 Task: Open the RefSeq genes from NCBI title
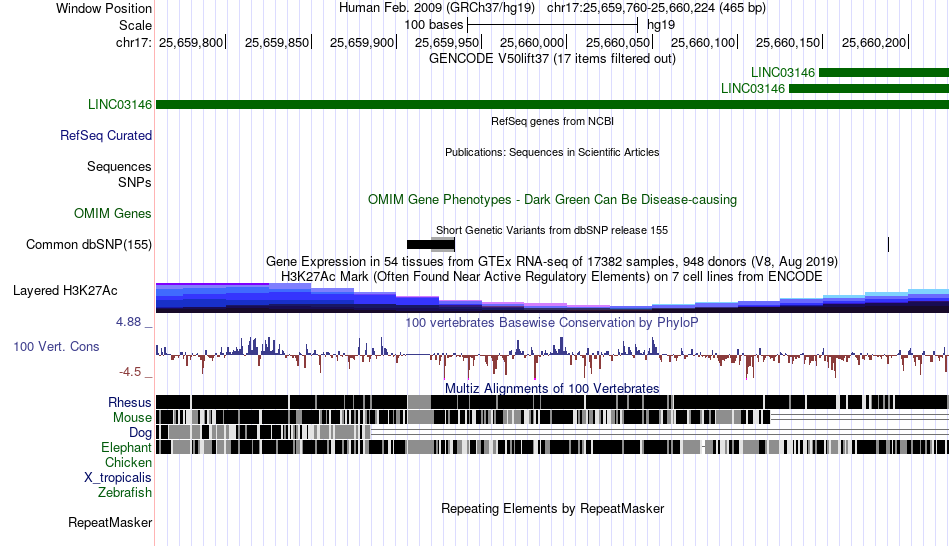552,121
